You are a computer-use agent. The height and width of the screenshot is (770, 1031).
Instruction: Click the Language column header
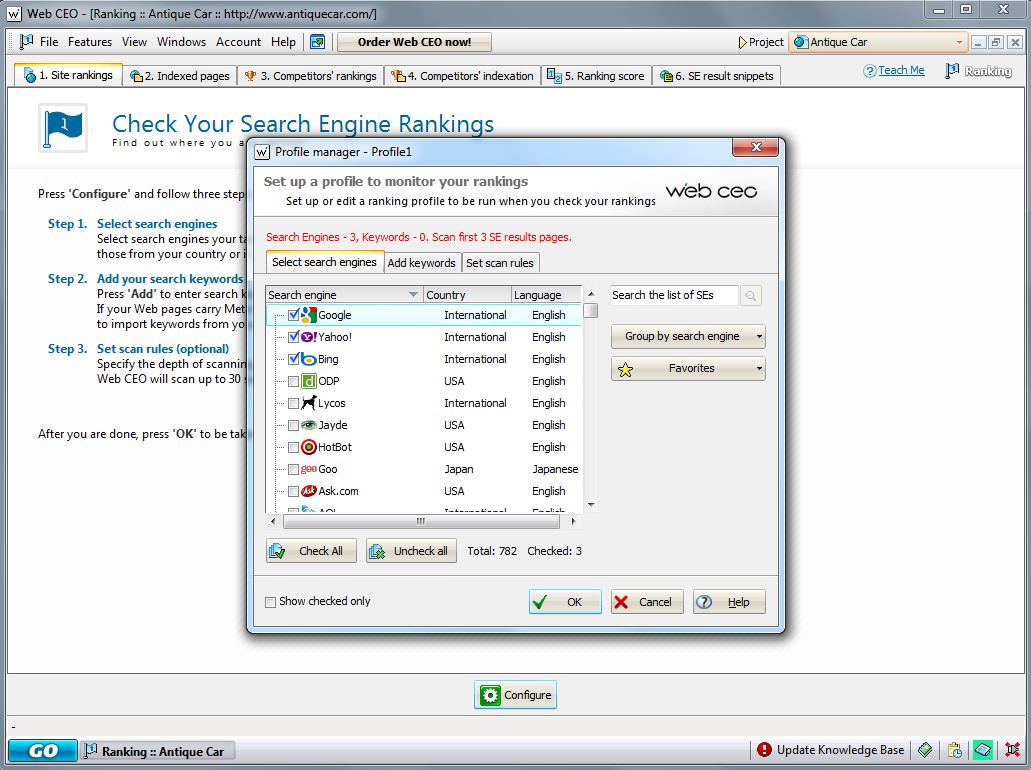tap(546, 295)
